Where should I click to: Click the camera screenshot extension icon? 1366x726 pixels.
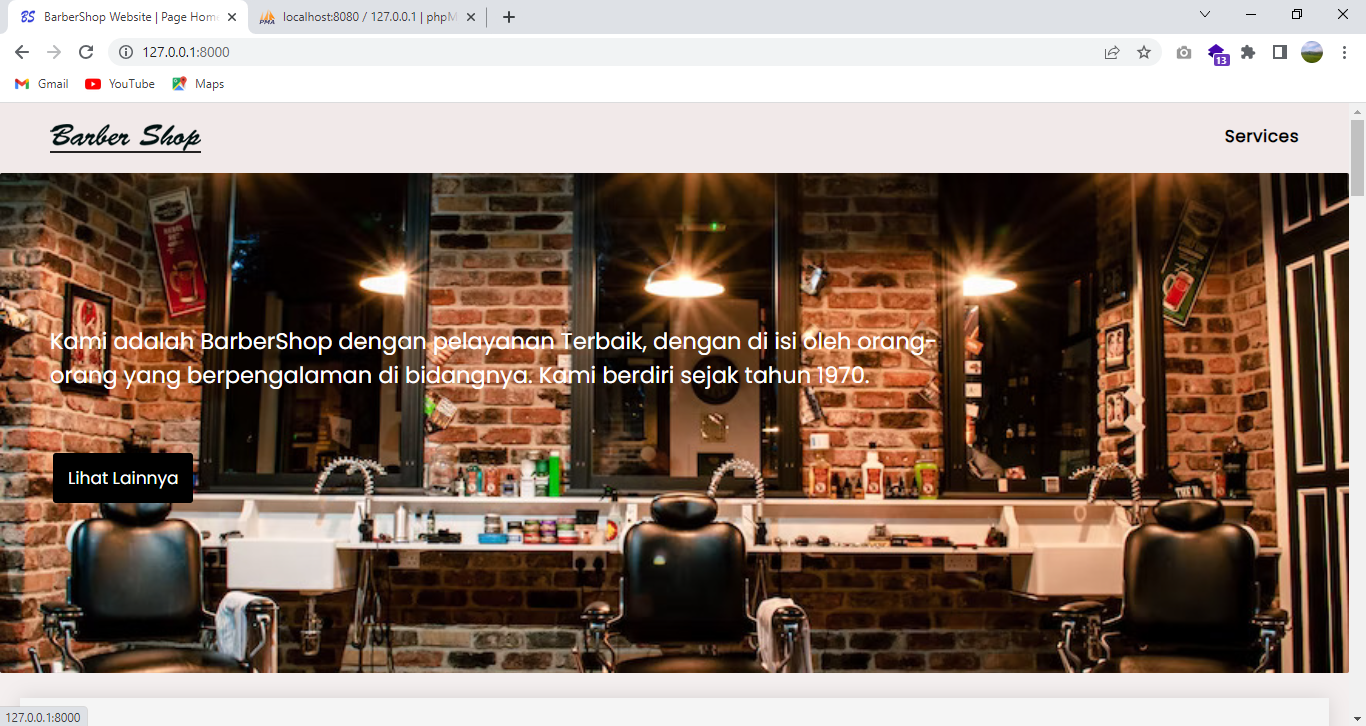pos(1184,52)
